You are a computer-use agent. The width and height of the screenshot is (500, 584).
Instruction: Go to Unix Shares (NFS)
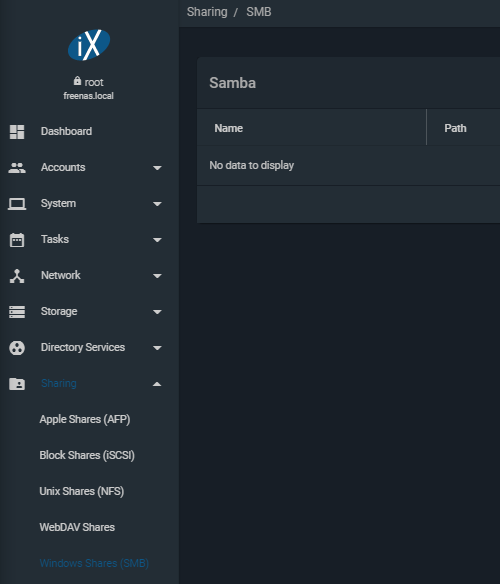[x=82, y=491]
